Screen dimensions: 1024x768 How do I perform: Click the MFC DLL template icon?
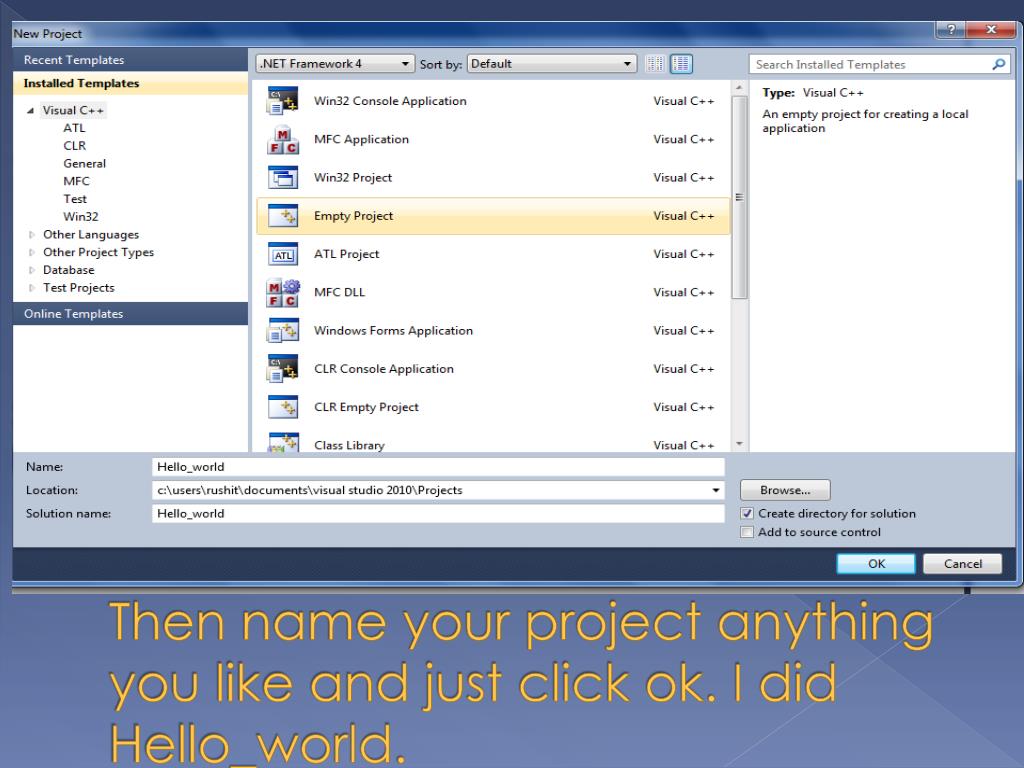point(283,293)
